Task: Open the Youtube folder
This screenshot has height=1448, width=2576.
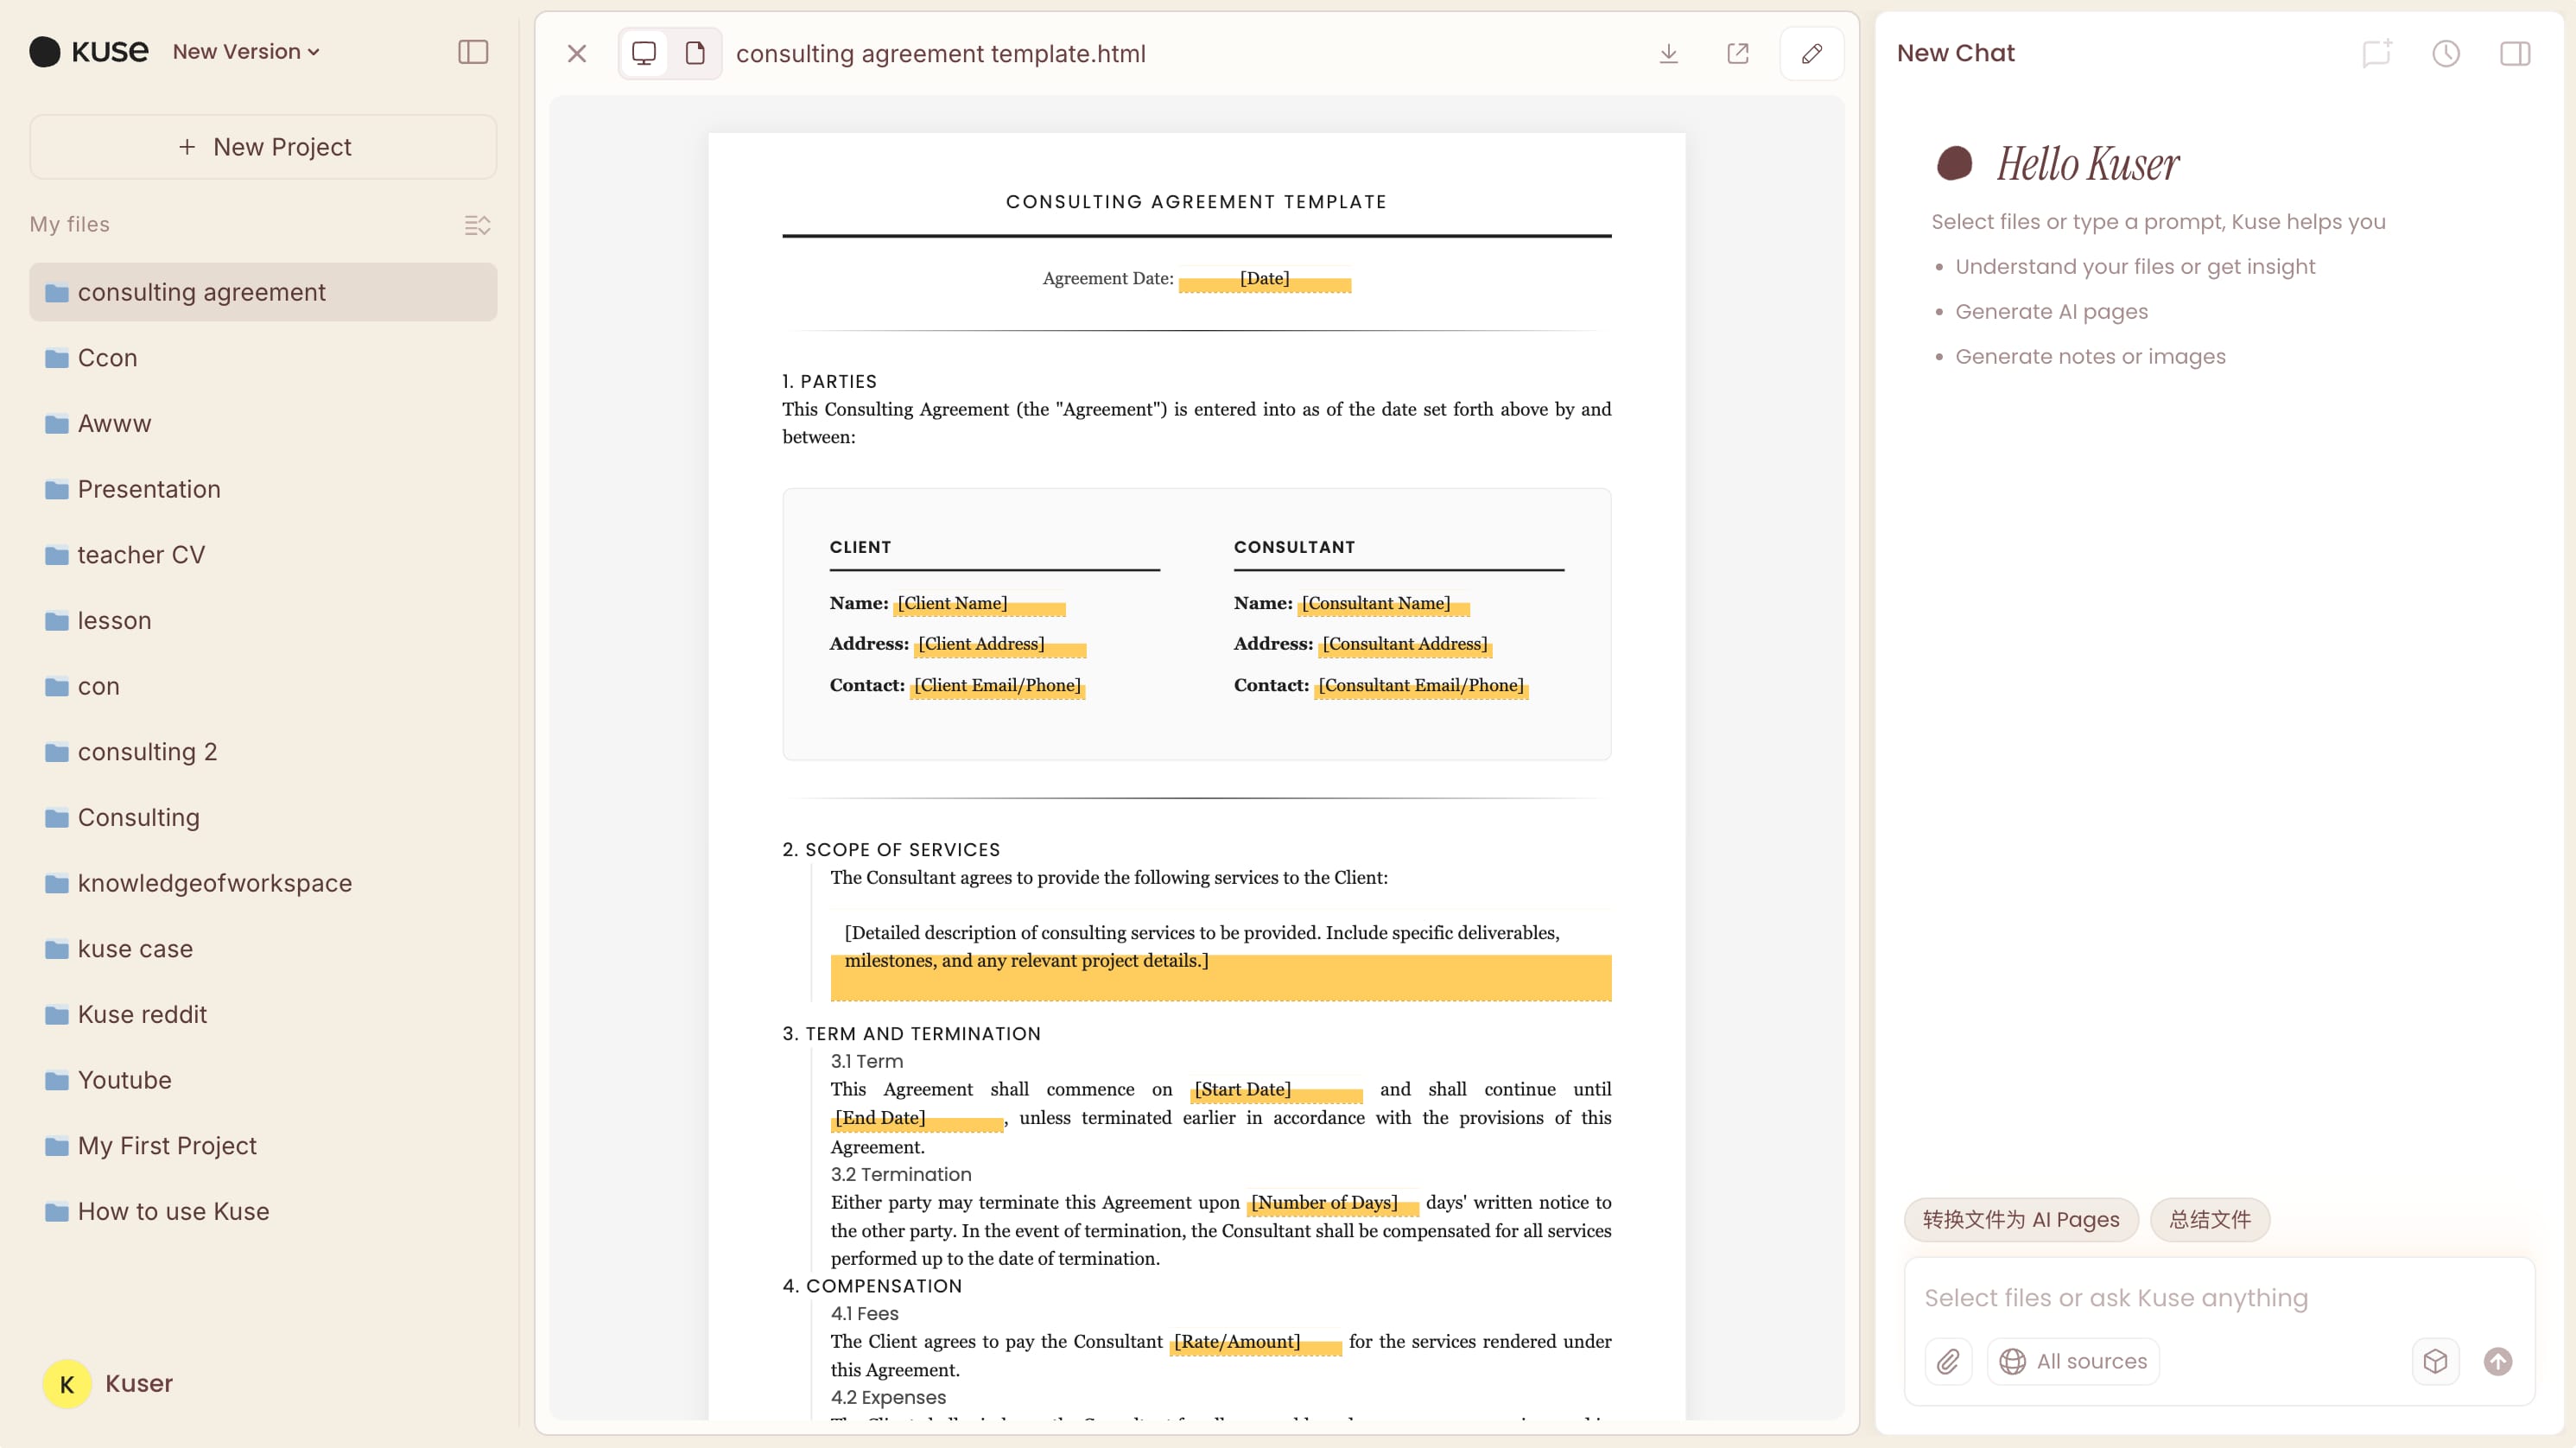Action: 263,1080
